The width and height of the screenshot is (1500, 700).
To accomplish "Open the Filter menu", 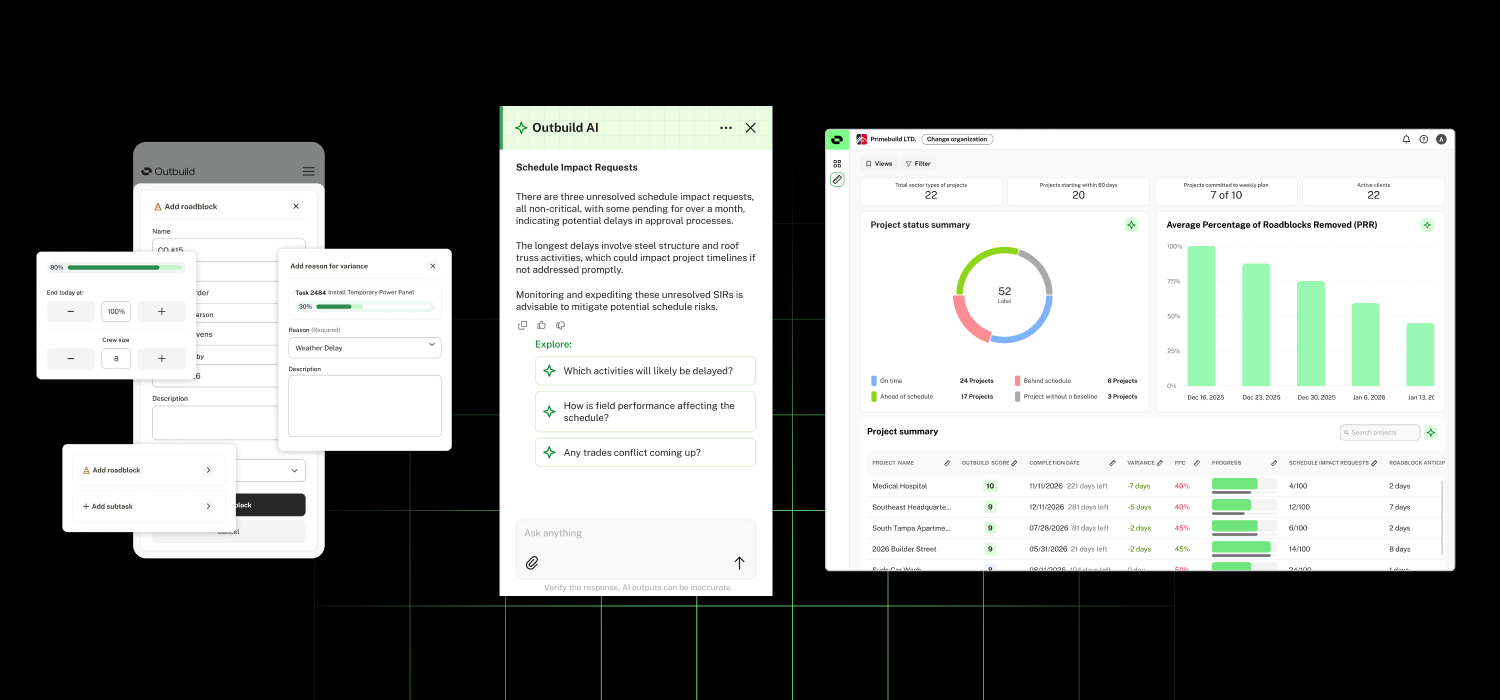I will (918, 163).
